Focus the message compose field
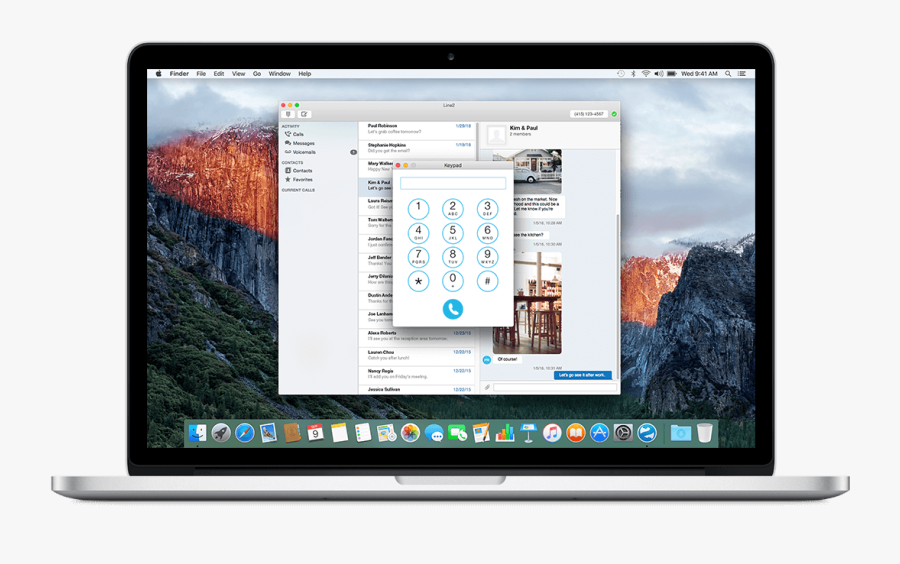900x564 pixels. pos(555,388)
